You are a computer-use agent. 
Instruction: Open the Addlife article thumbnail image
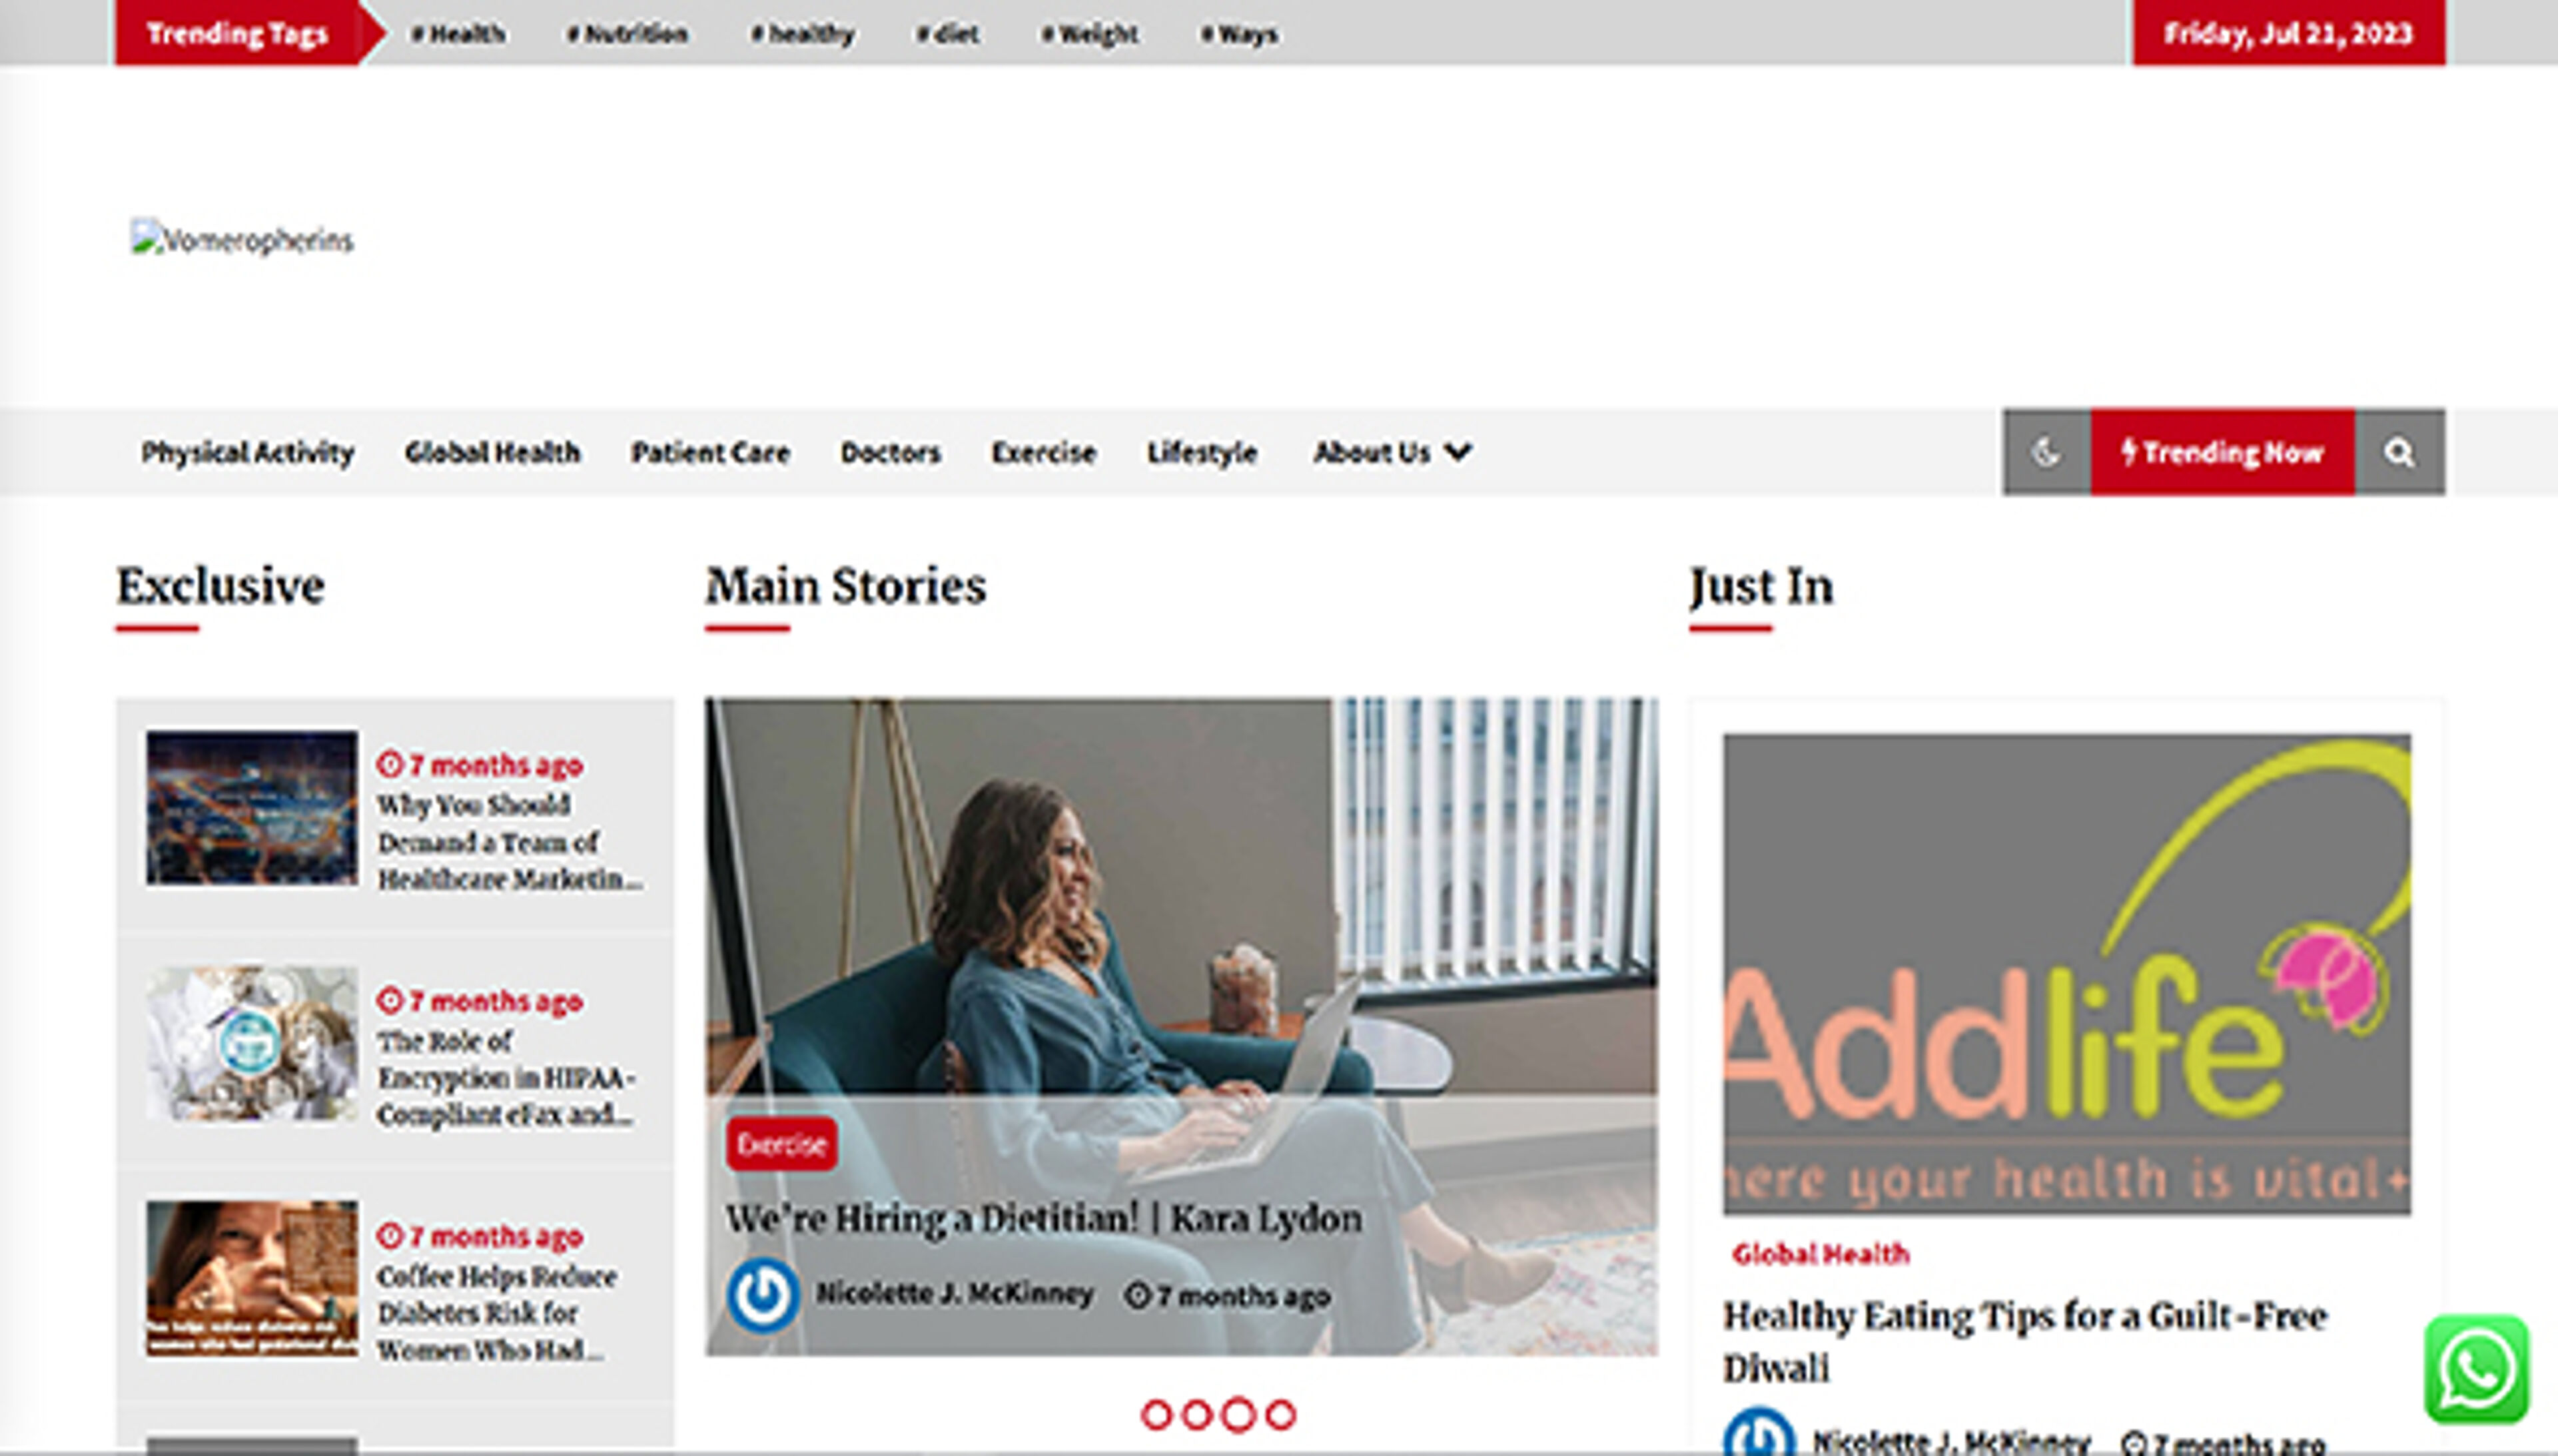[x=2066, y=975]
